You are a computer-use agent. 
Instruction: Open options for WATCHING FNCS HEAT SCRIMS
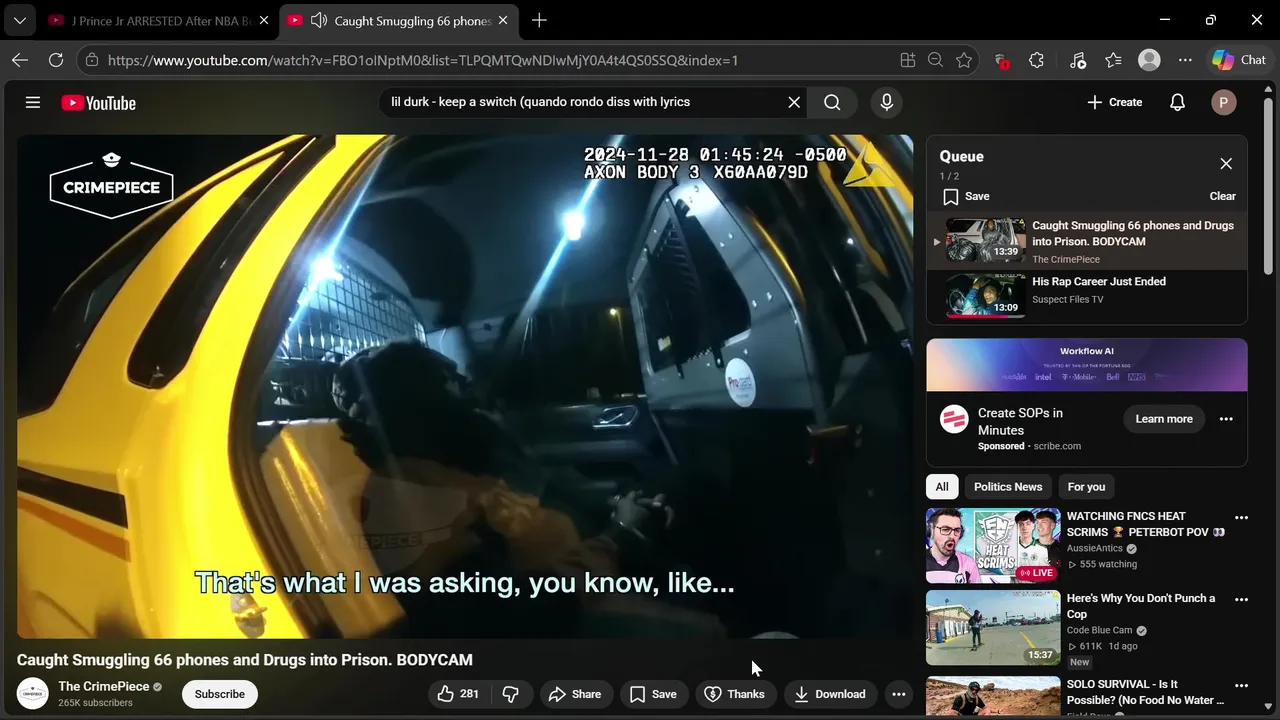click(1241, 518)
